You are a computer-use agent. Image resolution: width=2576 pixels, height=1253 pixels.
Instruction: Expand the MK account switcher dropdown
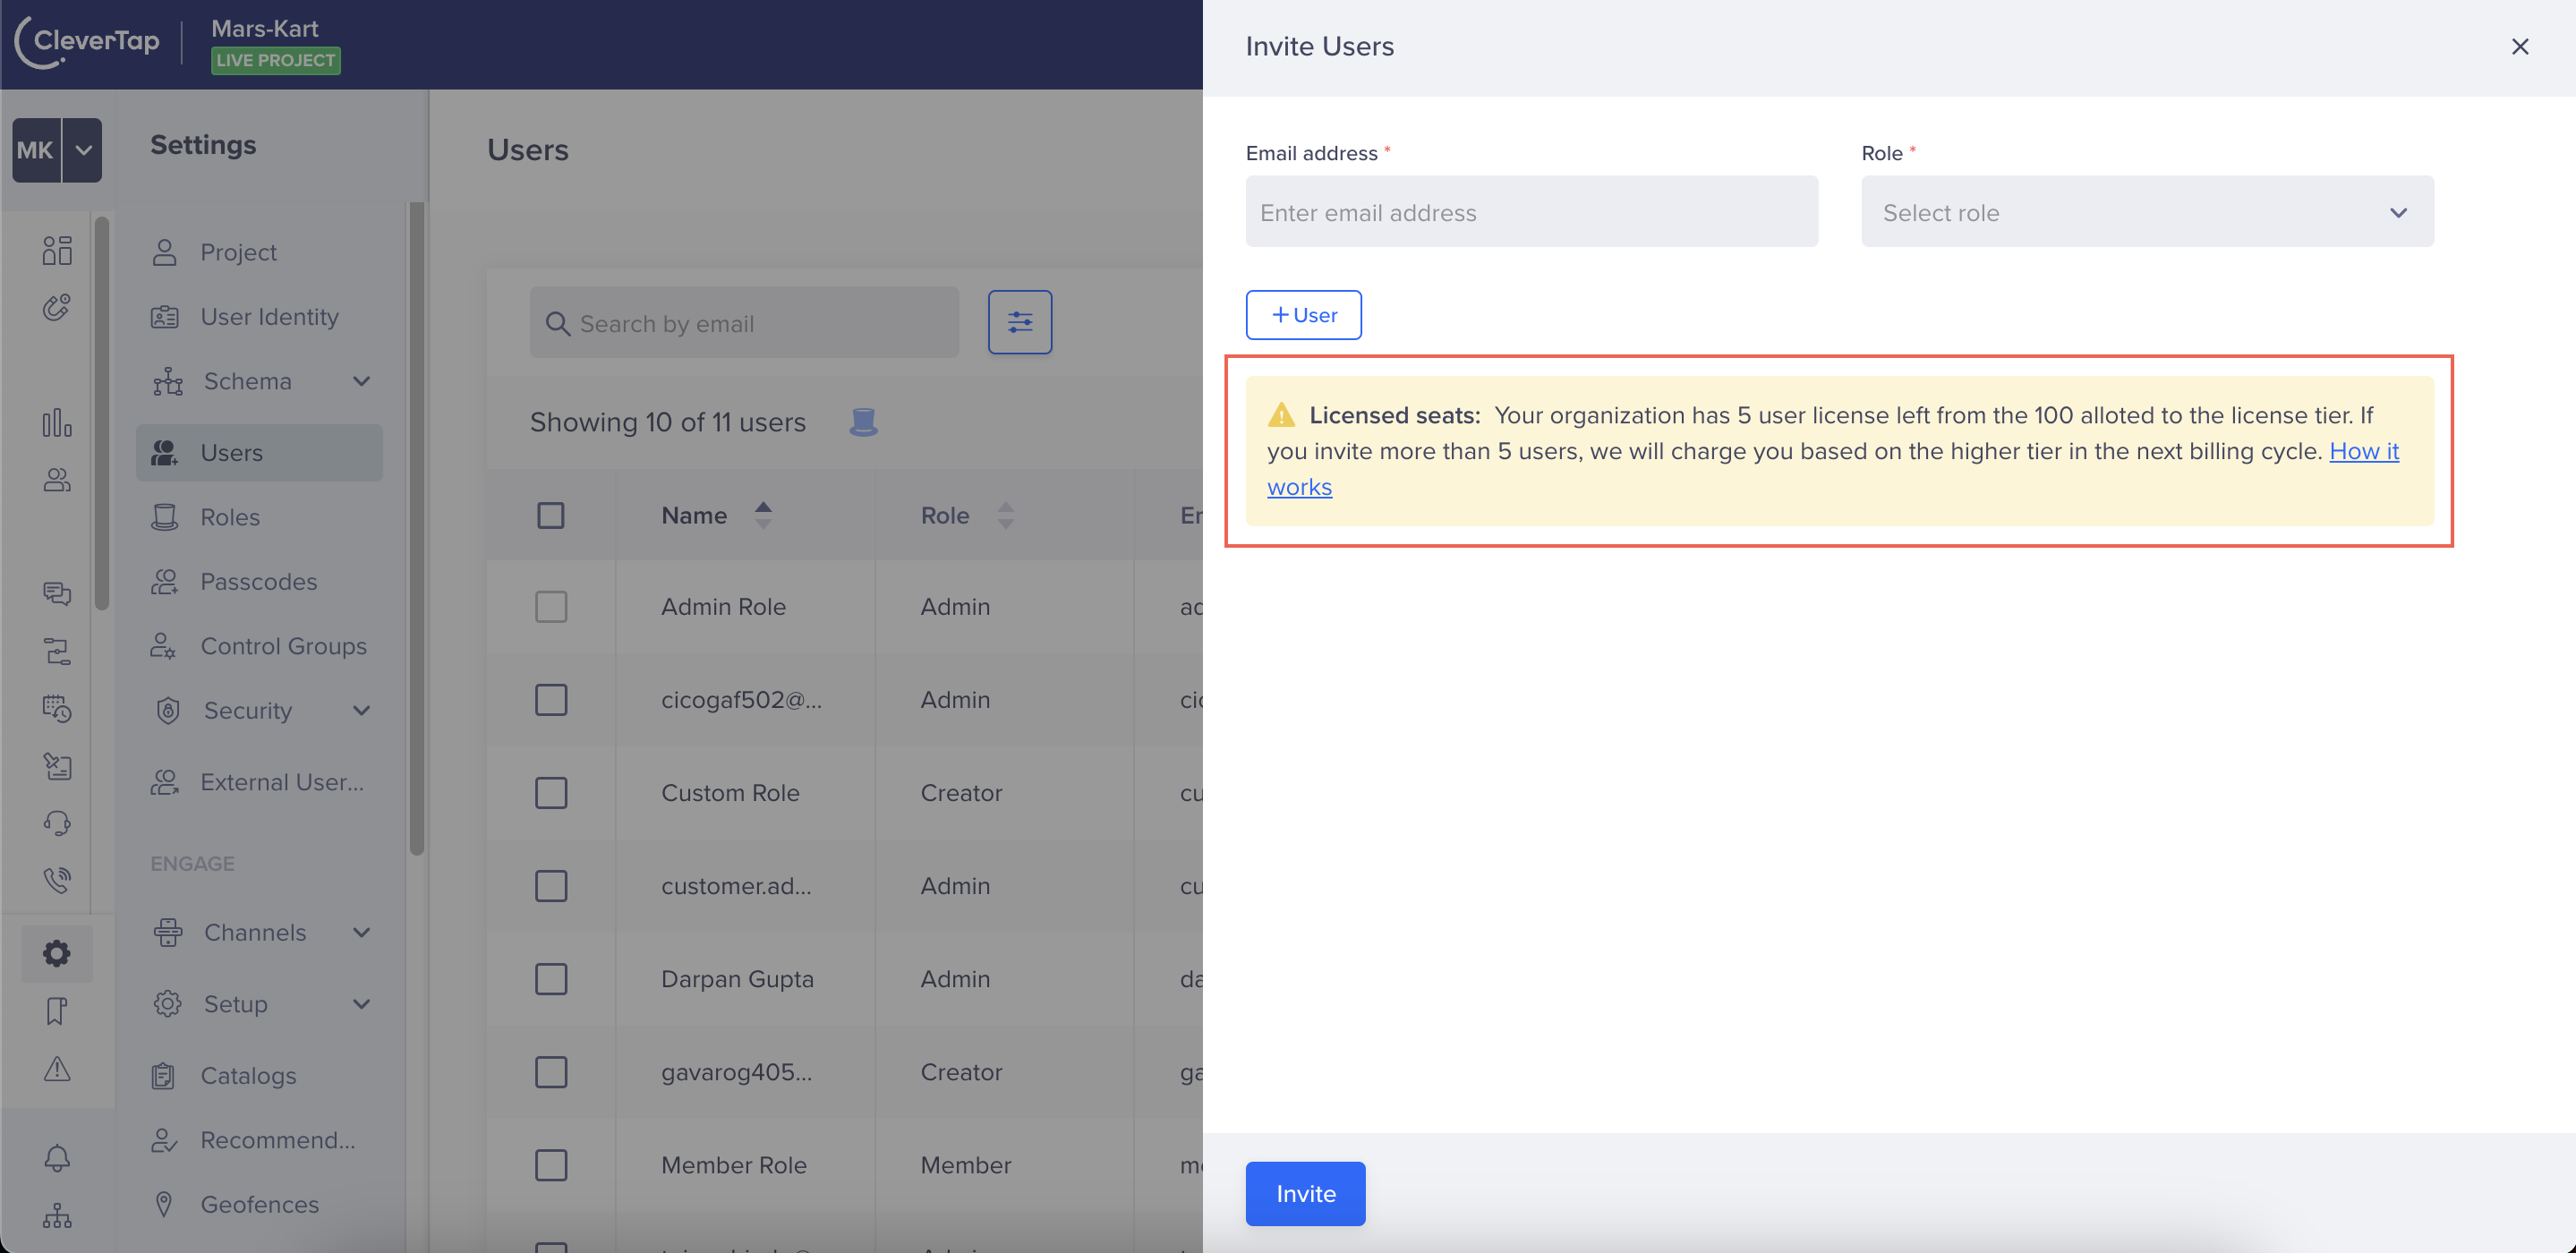point(83,150)
